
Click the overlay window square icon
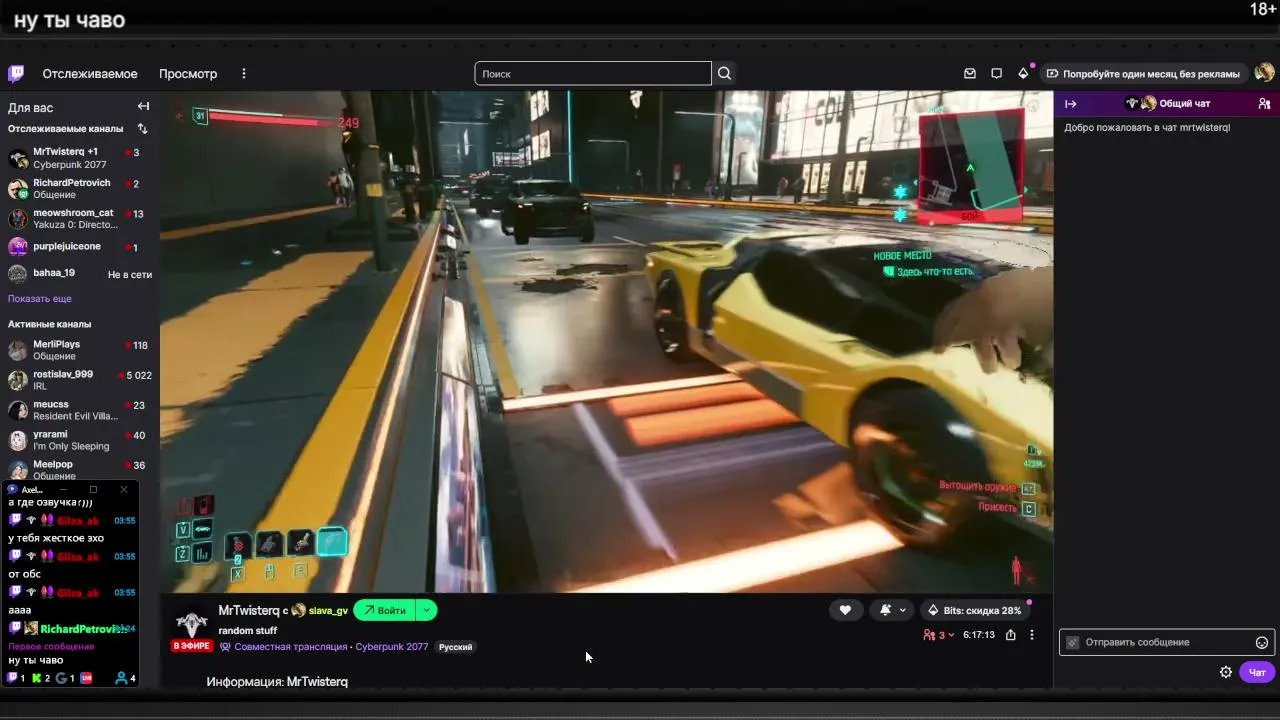coord(93,490)
